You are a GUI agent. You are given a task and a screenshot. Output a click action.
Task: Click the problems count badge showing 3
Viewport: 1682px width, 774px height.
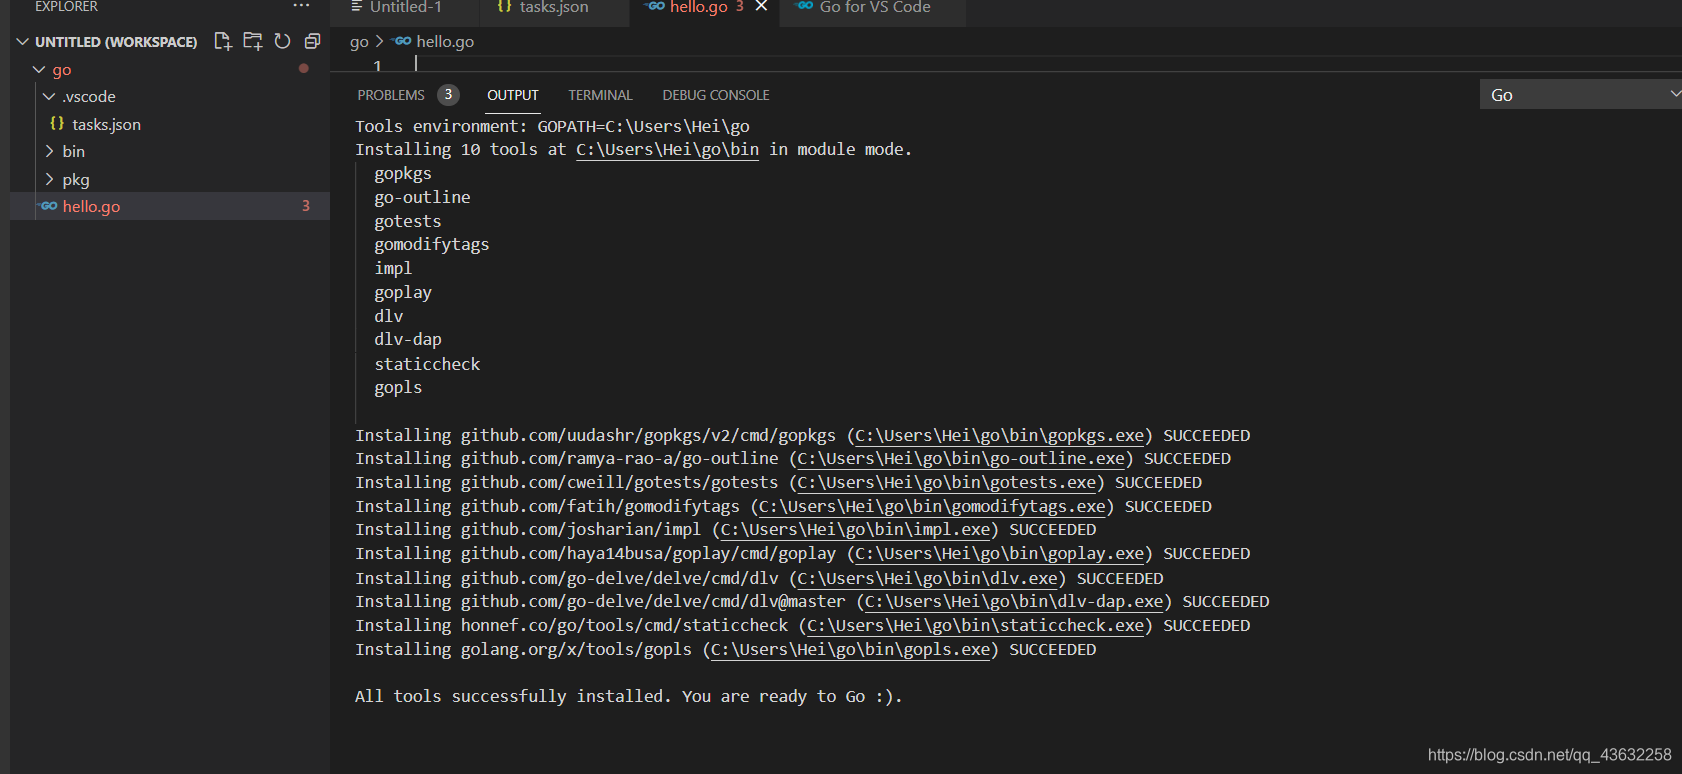pos(448,95)
